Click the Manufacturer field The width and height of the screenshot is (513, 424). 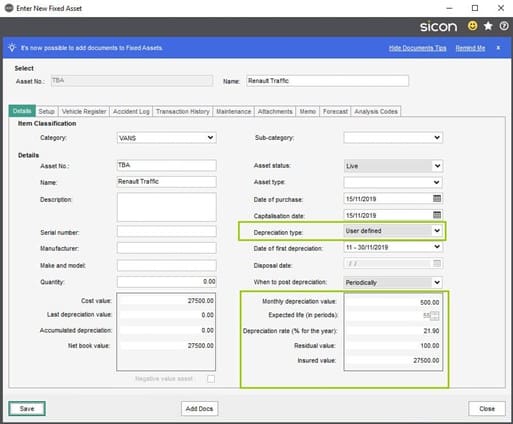(x=166, y=248)
